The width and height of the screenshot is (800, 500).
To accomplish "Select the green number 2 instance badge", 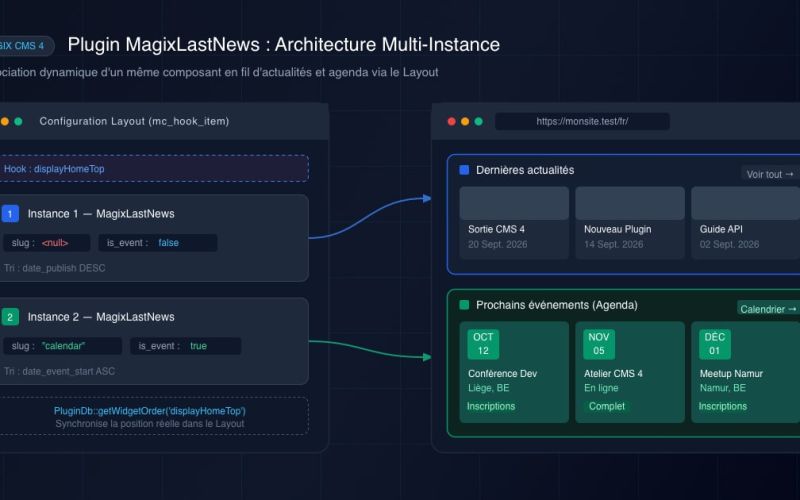I will coord(10,317).
